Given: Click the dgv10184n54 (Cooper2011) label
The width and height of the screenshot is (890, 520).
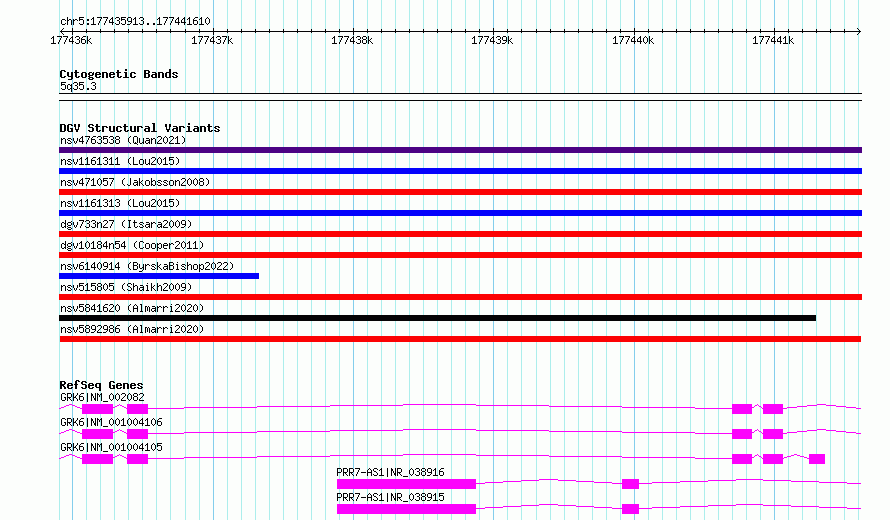Looking at the screenshot, I should (132, 245).
